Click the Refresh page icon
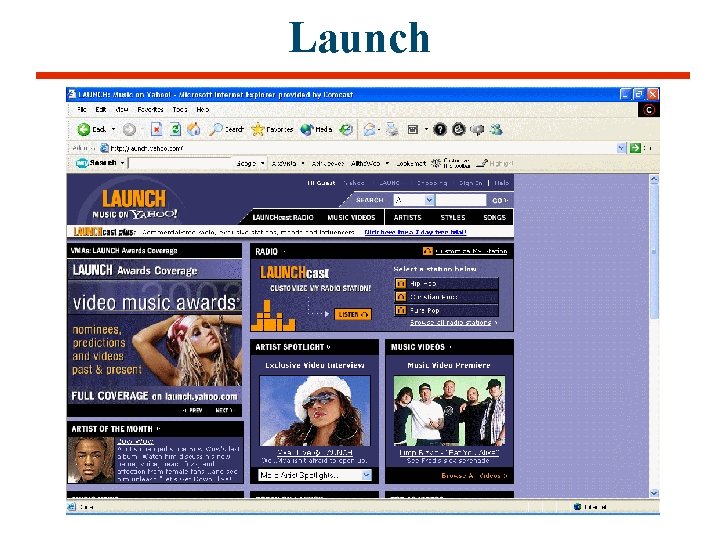Screen dimensions: 720x540 (175, 129)
